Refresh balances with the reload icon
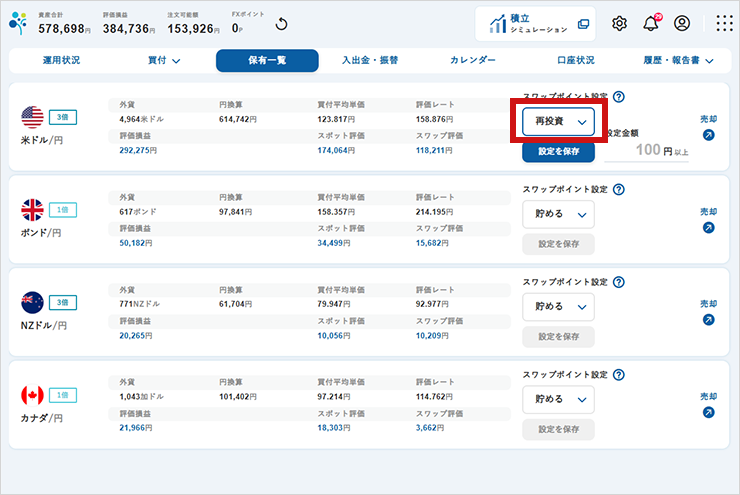This screenshot has width=740, height=495. pos(281,24)
